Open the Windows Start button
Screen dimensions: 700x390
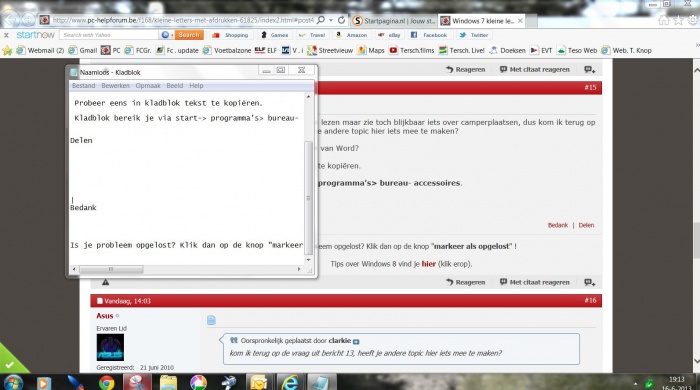(13, 383)
